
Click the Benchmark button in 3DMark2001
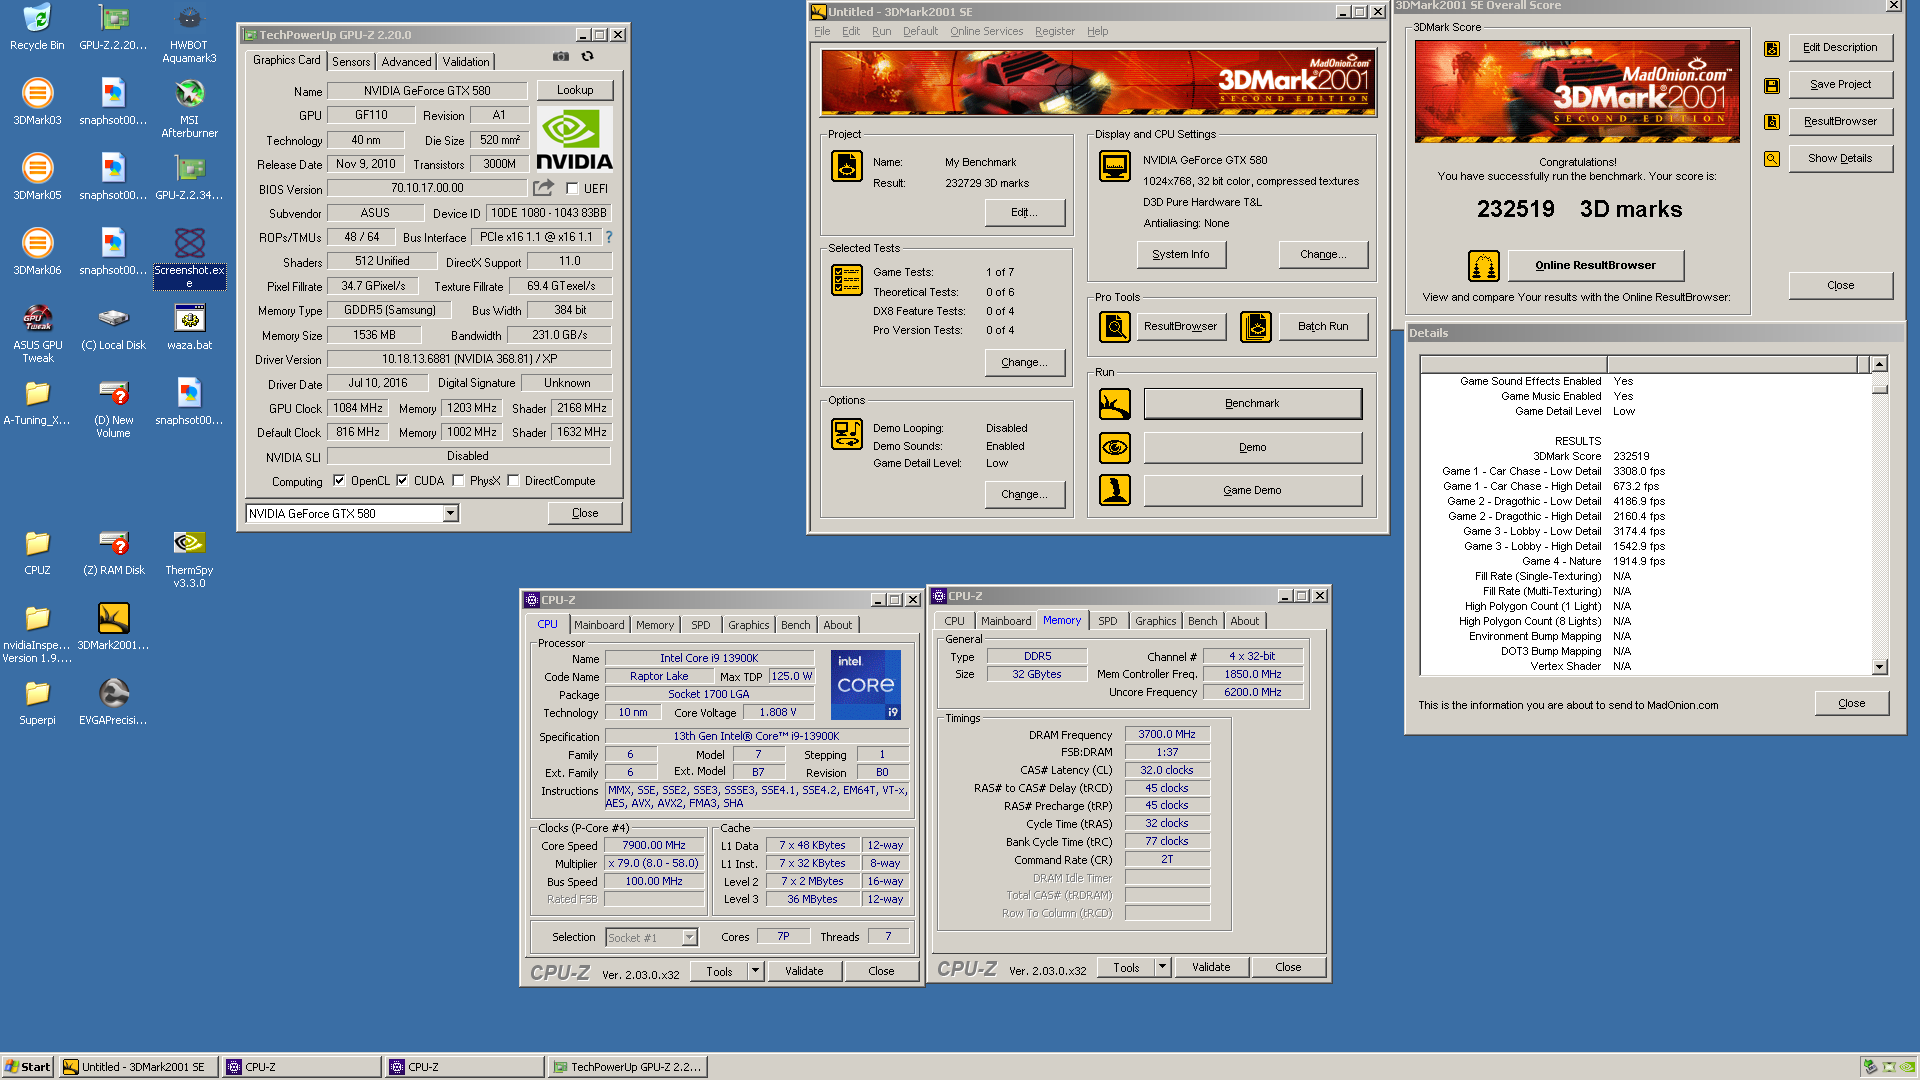point(1252,403)
